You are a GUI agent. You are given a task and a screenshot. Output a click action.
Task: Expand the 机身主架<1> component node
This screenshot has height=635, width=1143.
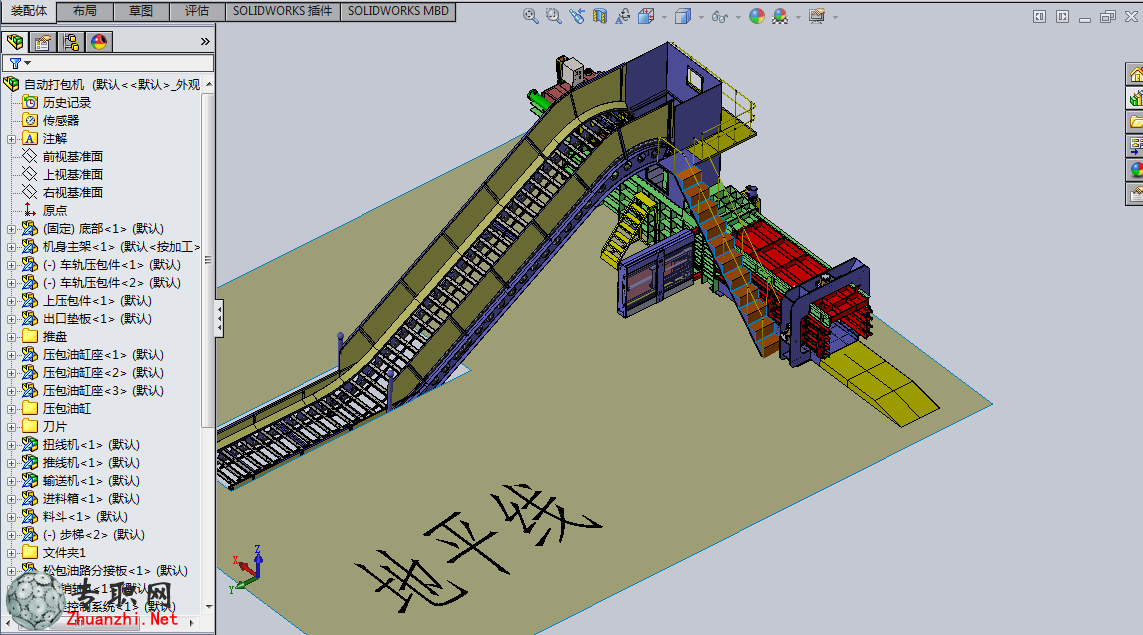coord(11,247)
